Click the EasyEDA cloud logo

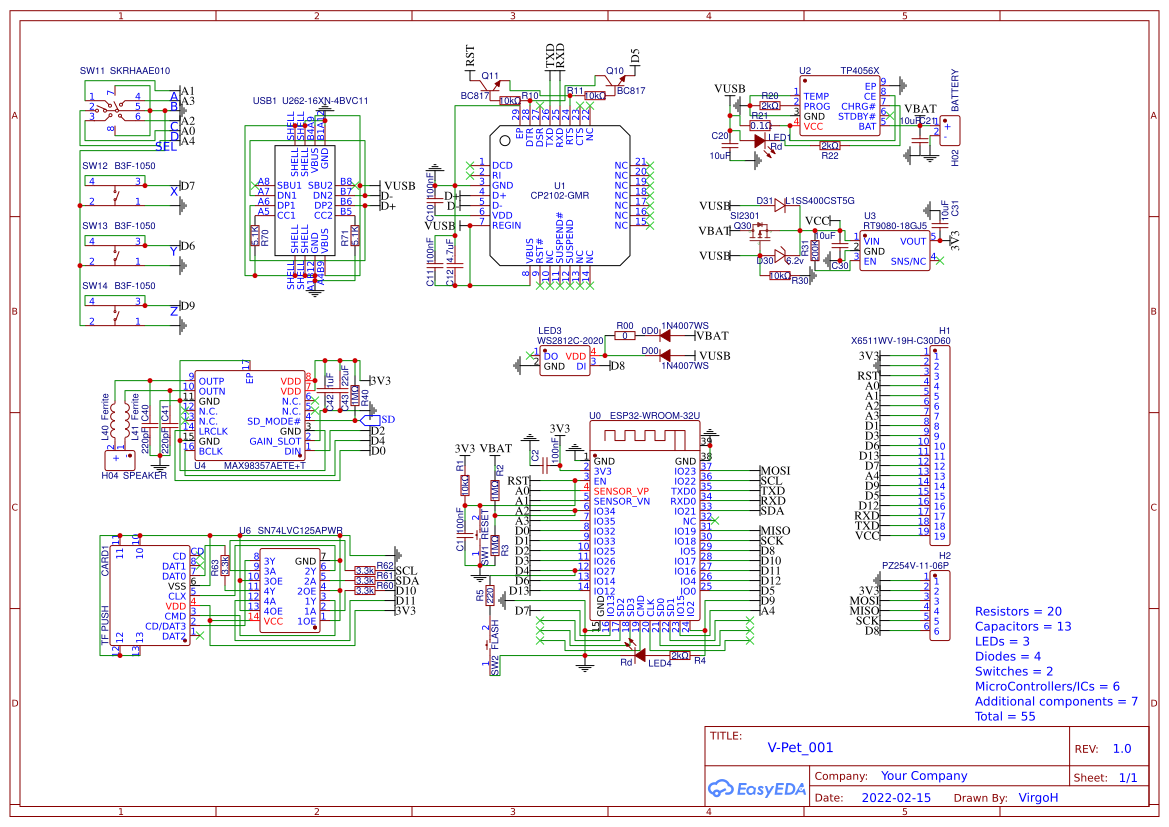point(722,789)
